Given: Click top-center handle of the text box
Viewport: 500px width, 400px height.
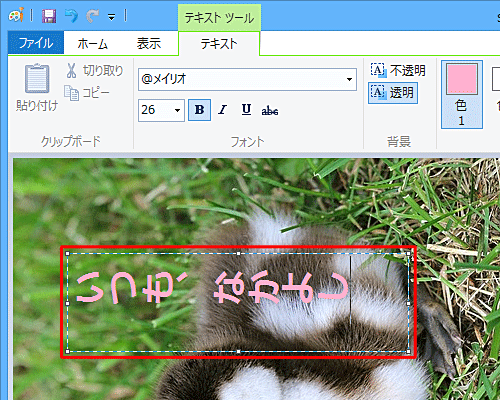Looking at the screenshot, I should (239, 254).
